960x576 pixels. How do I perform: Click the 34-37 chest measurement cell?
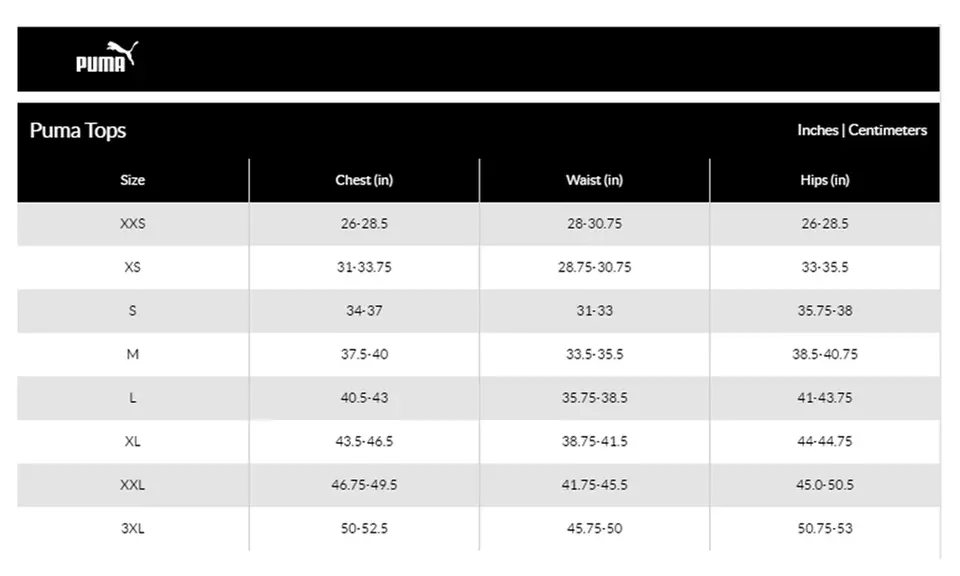pos(364,311)
